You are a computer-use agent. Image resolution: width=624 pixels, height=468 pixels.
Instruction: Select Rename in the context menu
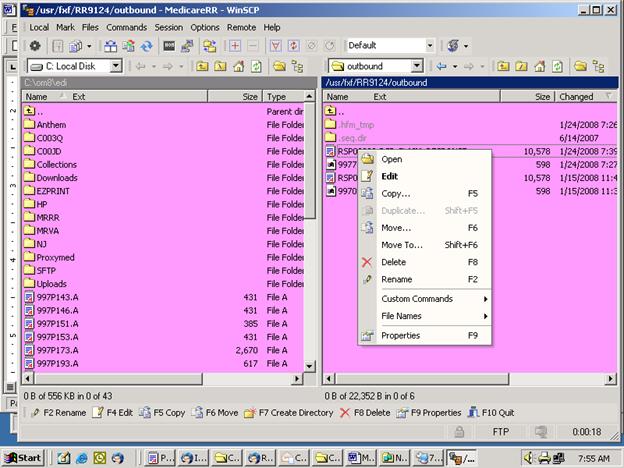point(396,279)
